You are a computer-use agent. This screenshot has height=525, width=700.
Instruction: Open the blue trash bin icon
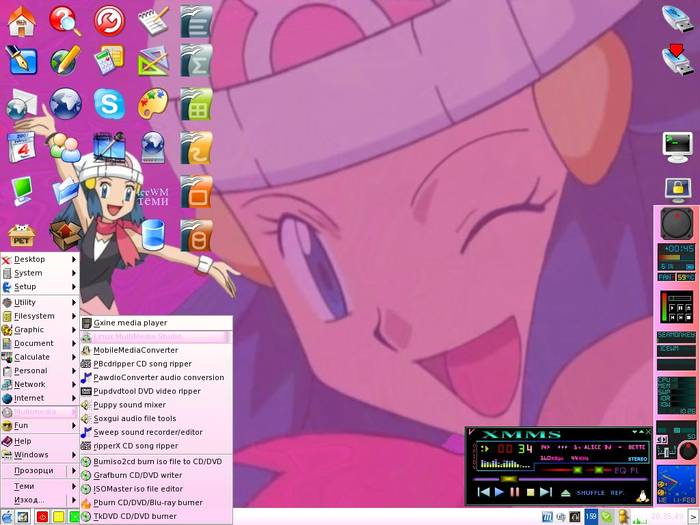pyautogui.click(x=153, y=234)
